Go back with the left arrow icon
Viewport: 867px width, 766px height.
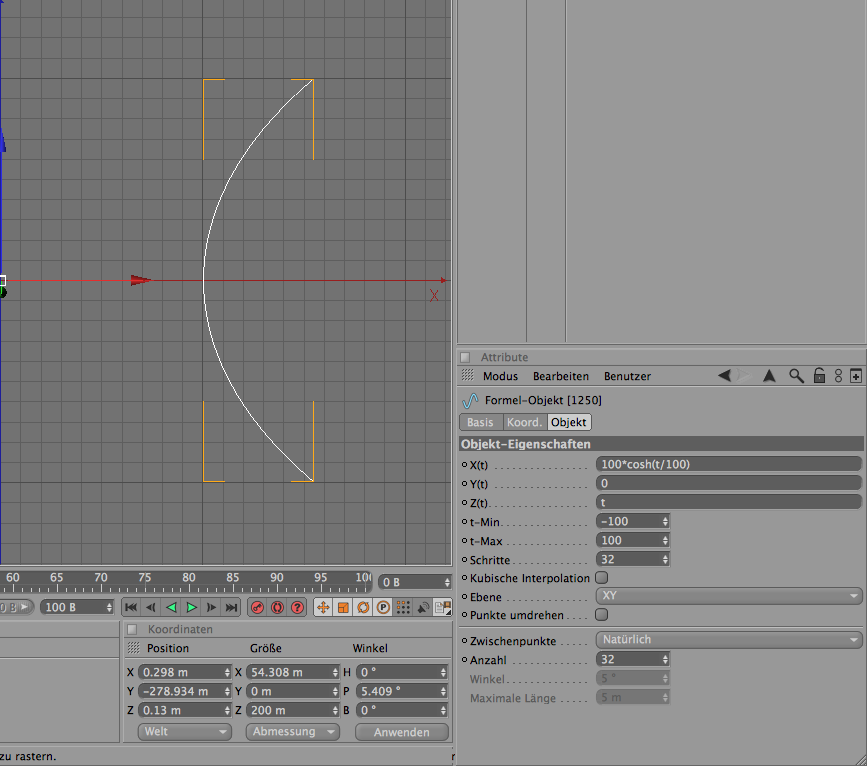pos(724,376)
